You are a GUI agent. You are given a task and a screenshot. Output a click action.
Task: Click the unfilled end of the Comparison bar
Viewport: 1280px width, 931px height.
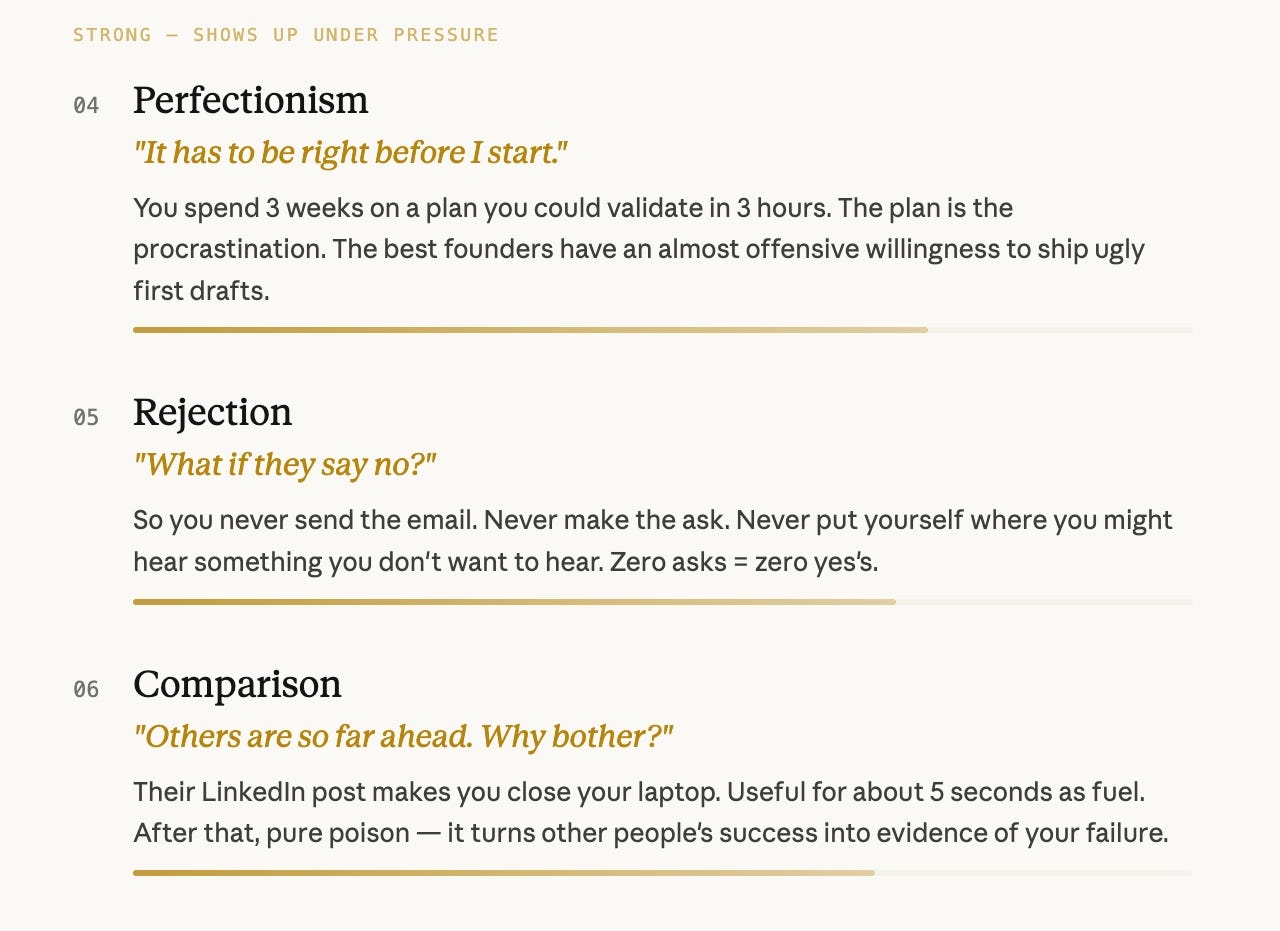coord(1033,873)
